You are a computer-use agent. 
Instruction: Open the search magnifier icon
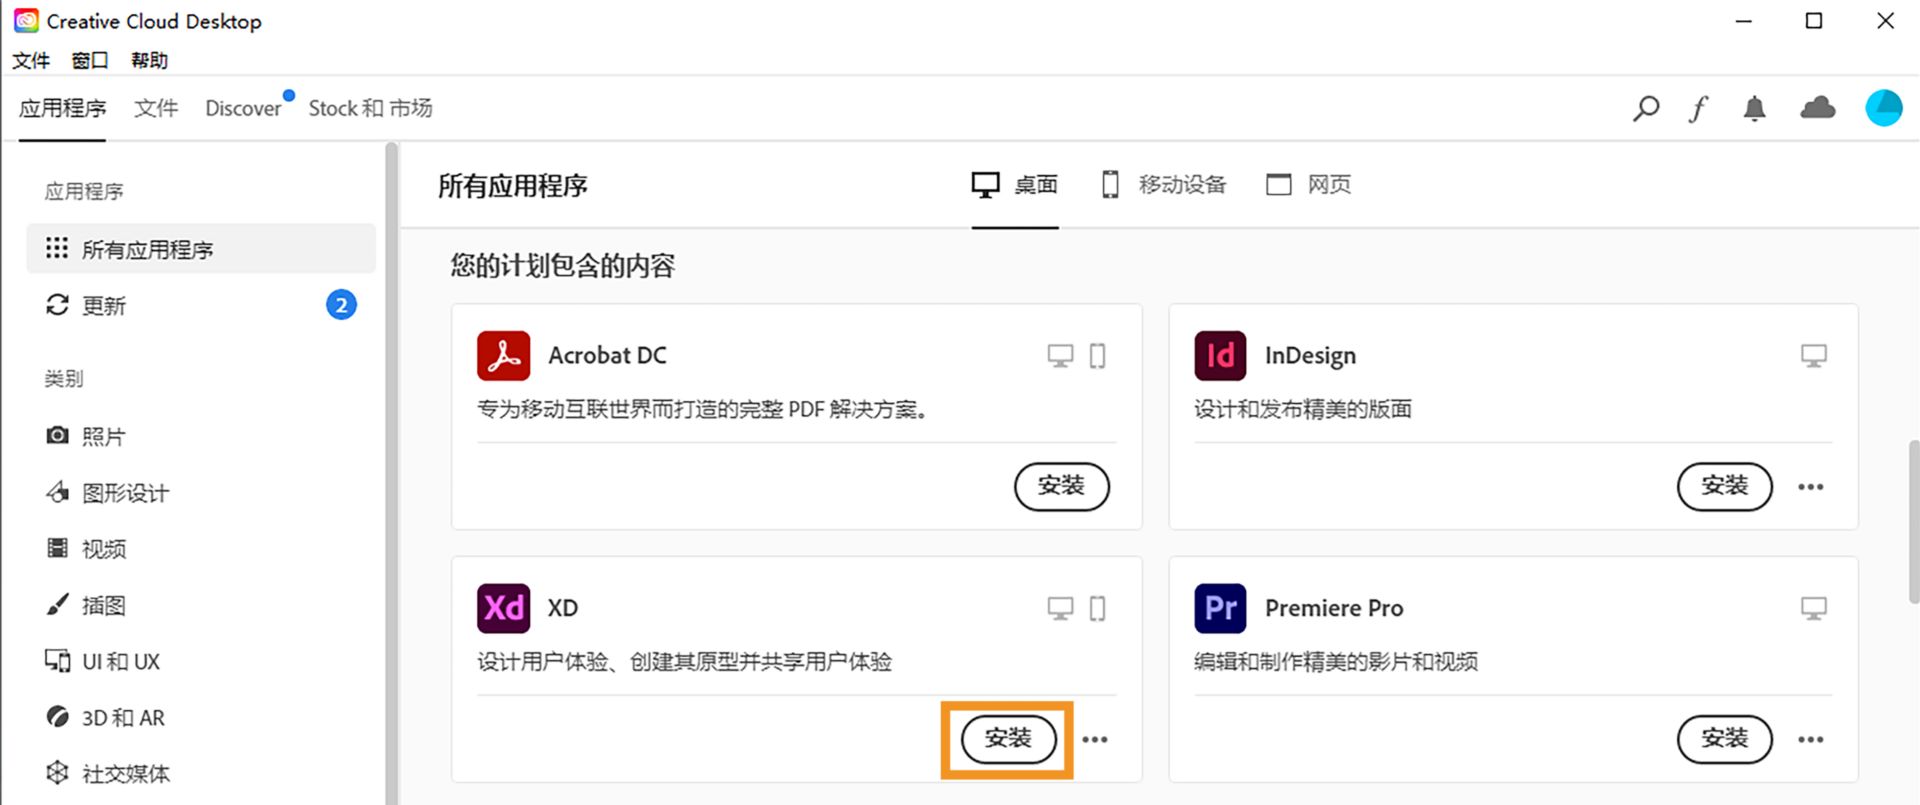point(1646,108)
